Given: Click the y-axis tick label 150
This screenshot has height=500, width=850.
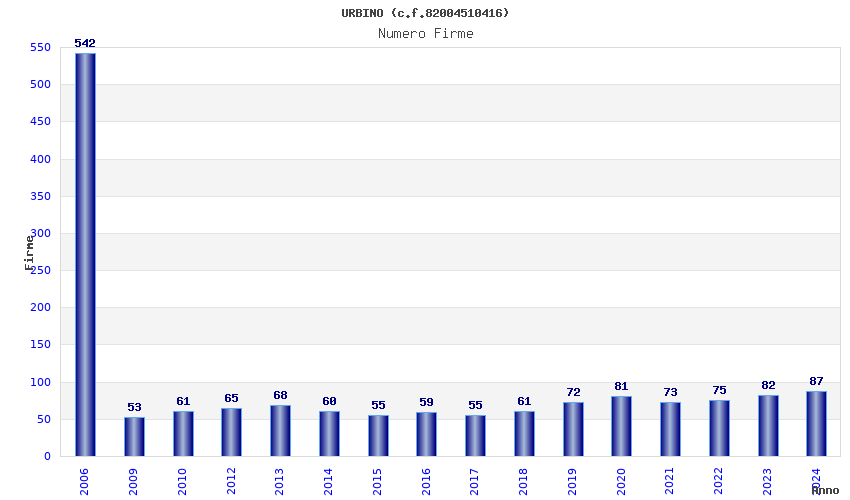Looking at the screenshot, I should (x=41, y=344).
